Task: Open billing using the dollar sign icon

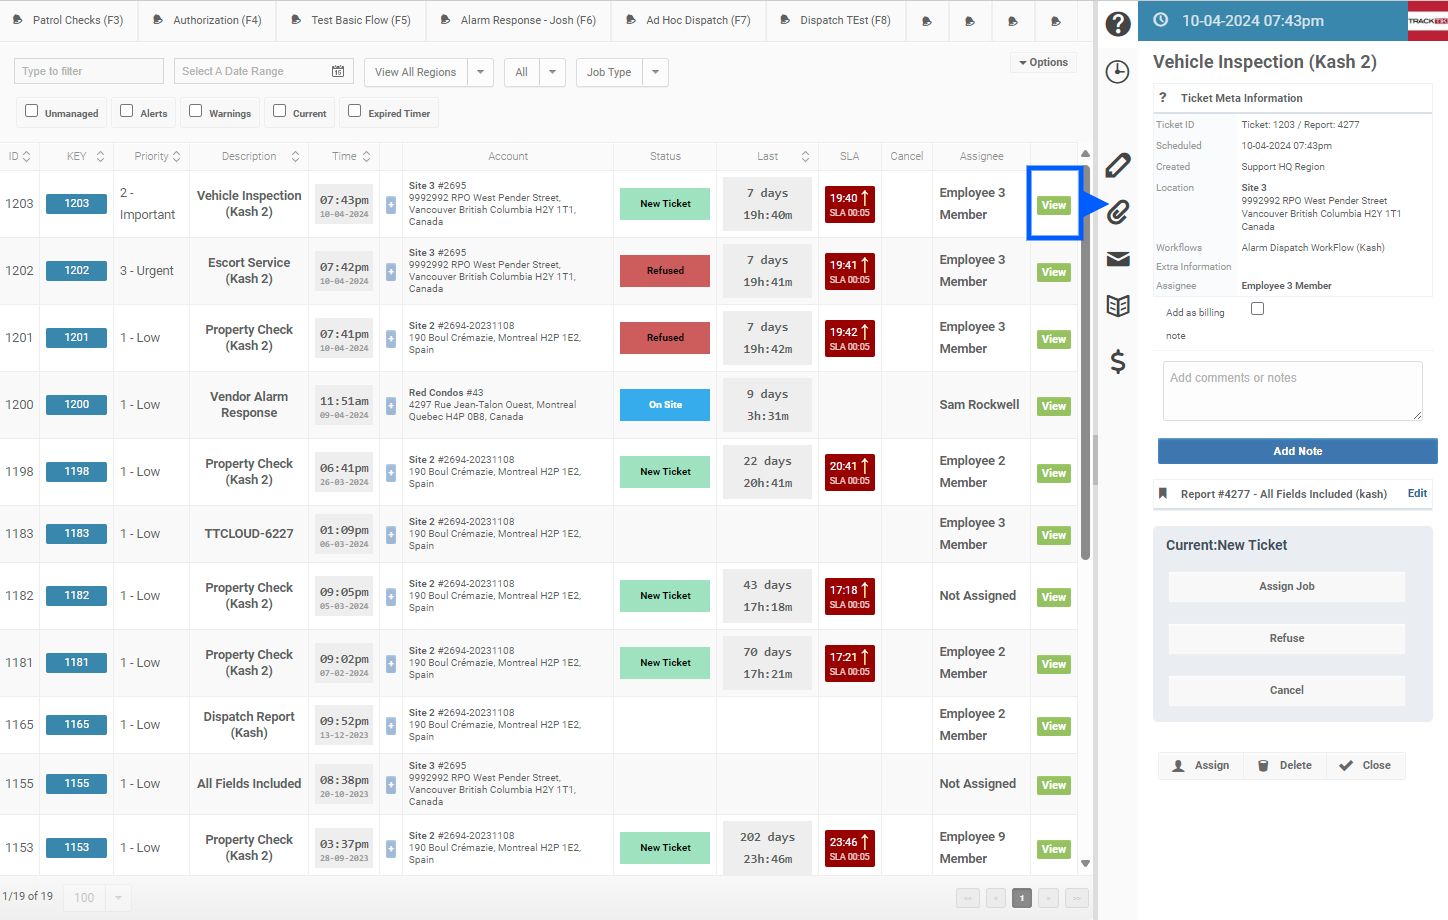Action: click(1117, 363)
